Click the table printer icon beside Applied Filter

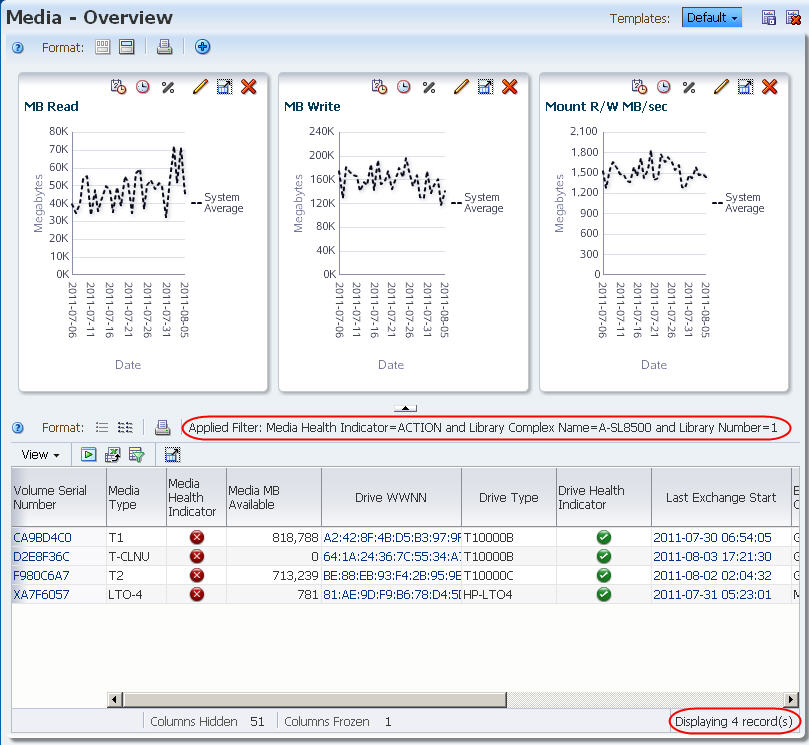click(x=163, y=427)
